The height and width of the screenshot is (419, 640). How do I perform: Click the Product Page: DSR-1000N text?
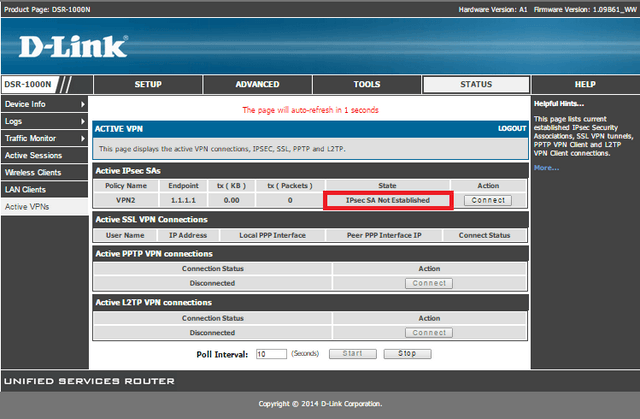coord(47,9)
